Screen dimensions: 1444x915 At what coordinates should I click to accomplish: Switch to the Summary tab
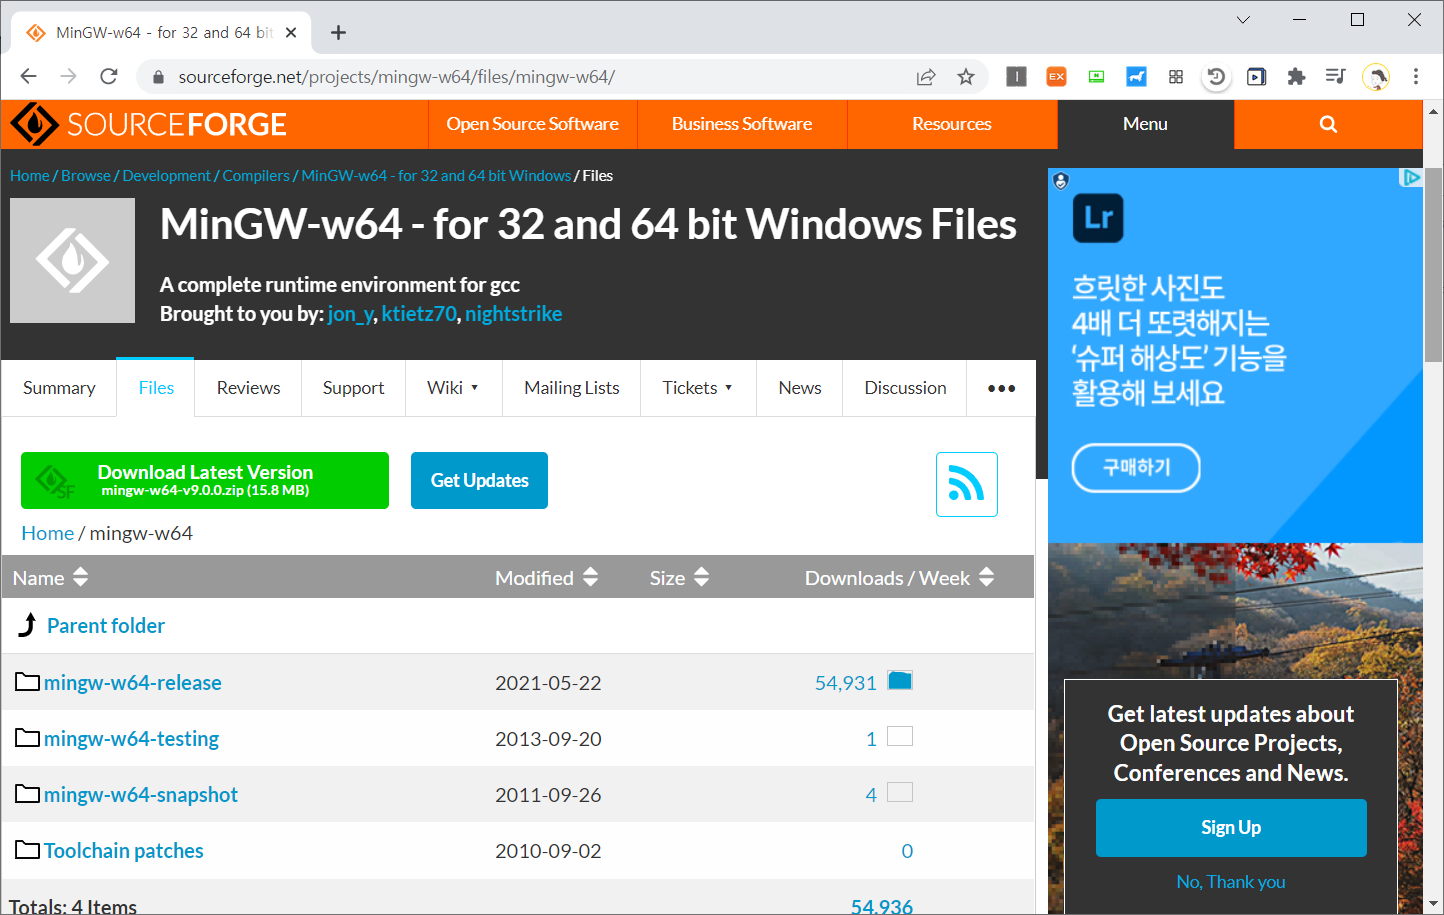59,388
